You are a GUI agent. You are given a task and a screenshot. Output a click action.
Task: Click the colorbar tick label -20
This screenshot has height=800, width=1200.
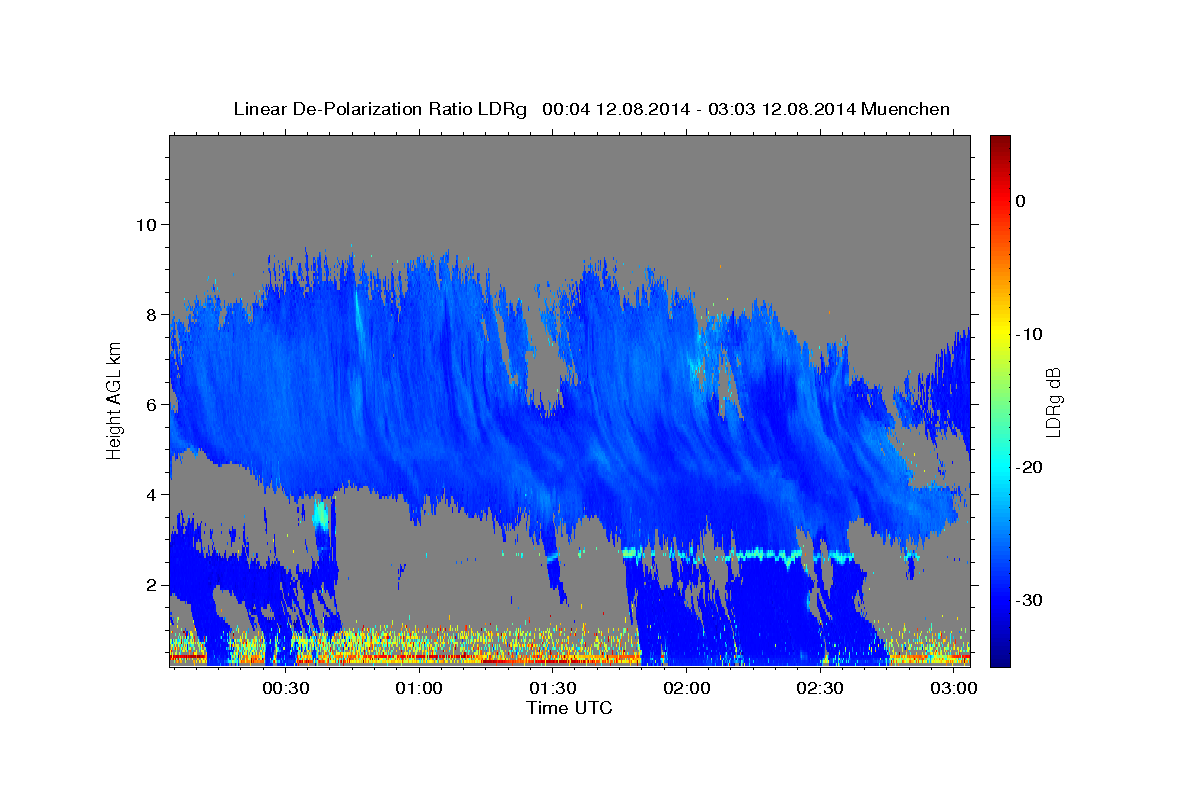pyautogui.click(x=1030, y=467)
